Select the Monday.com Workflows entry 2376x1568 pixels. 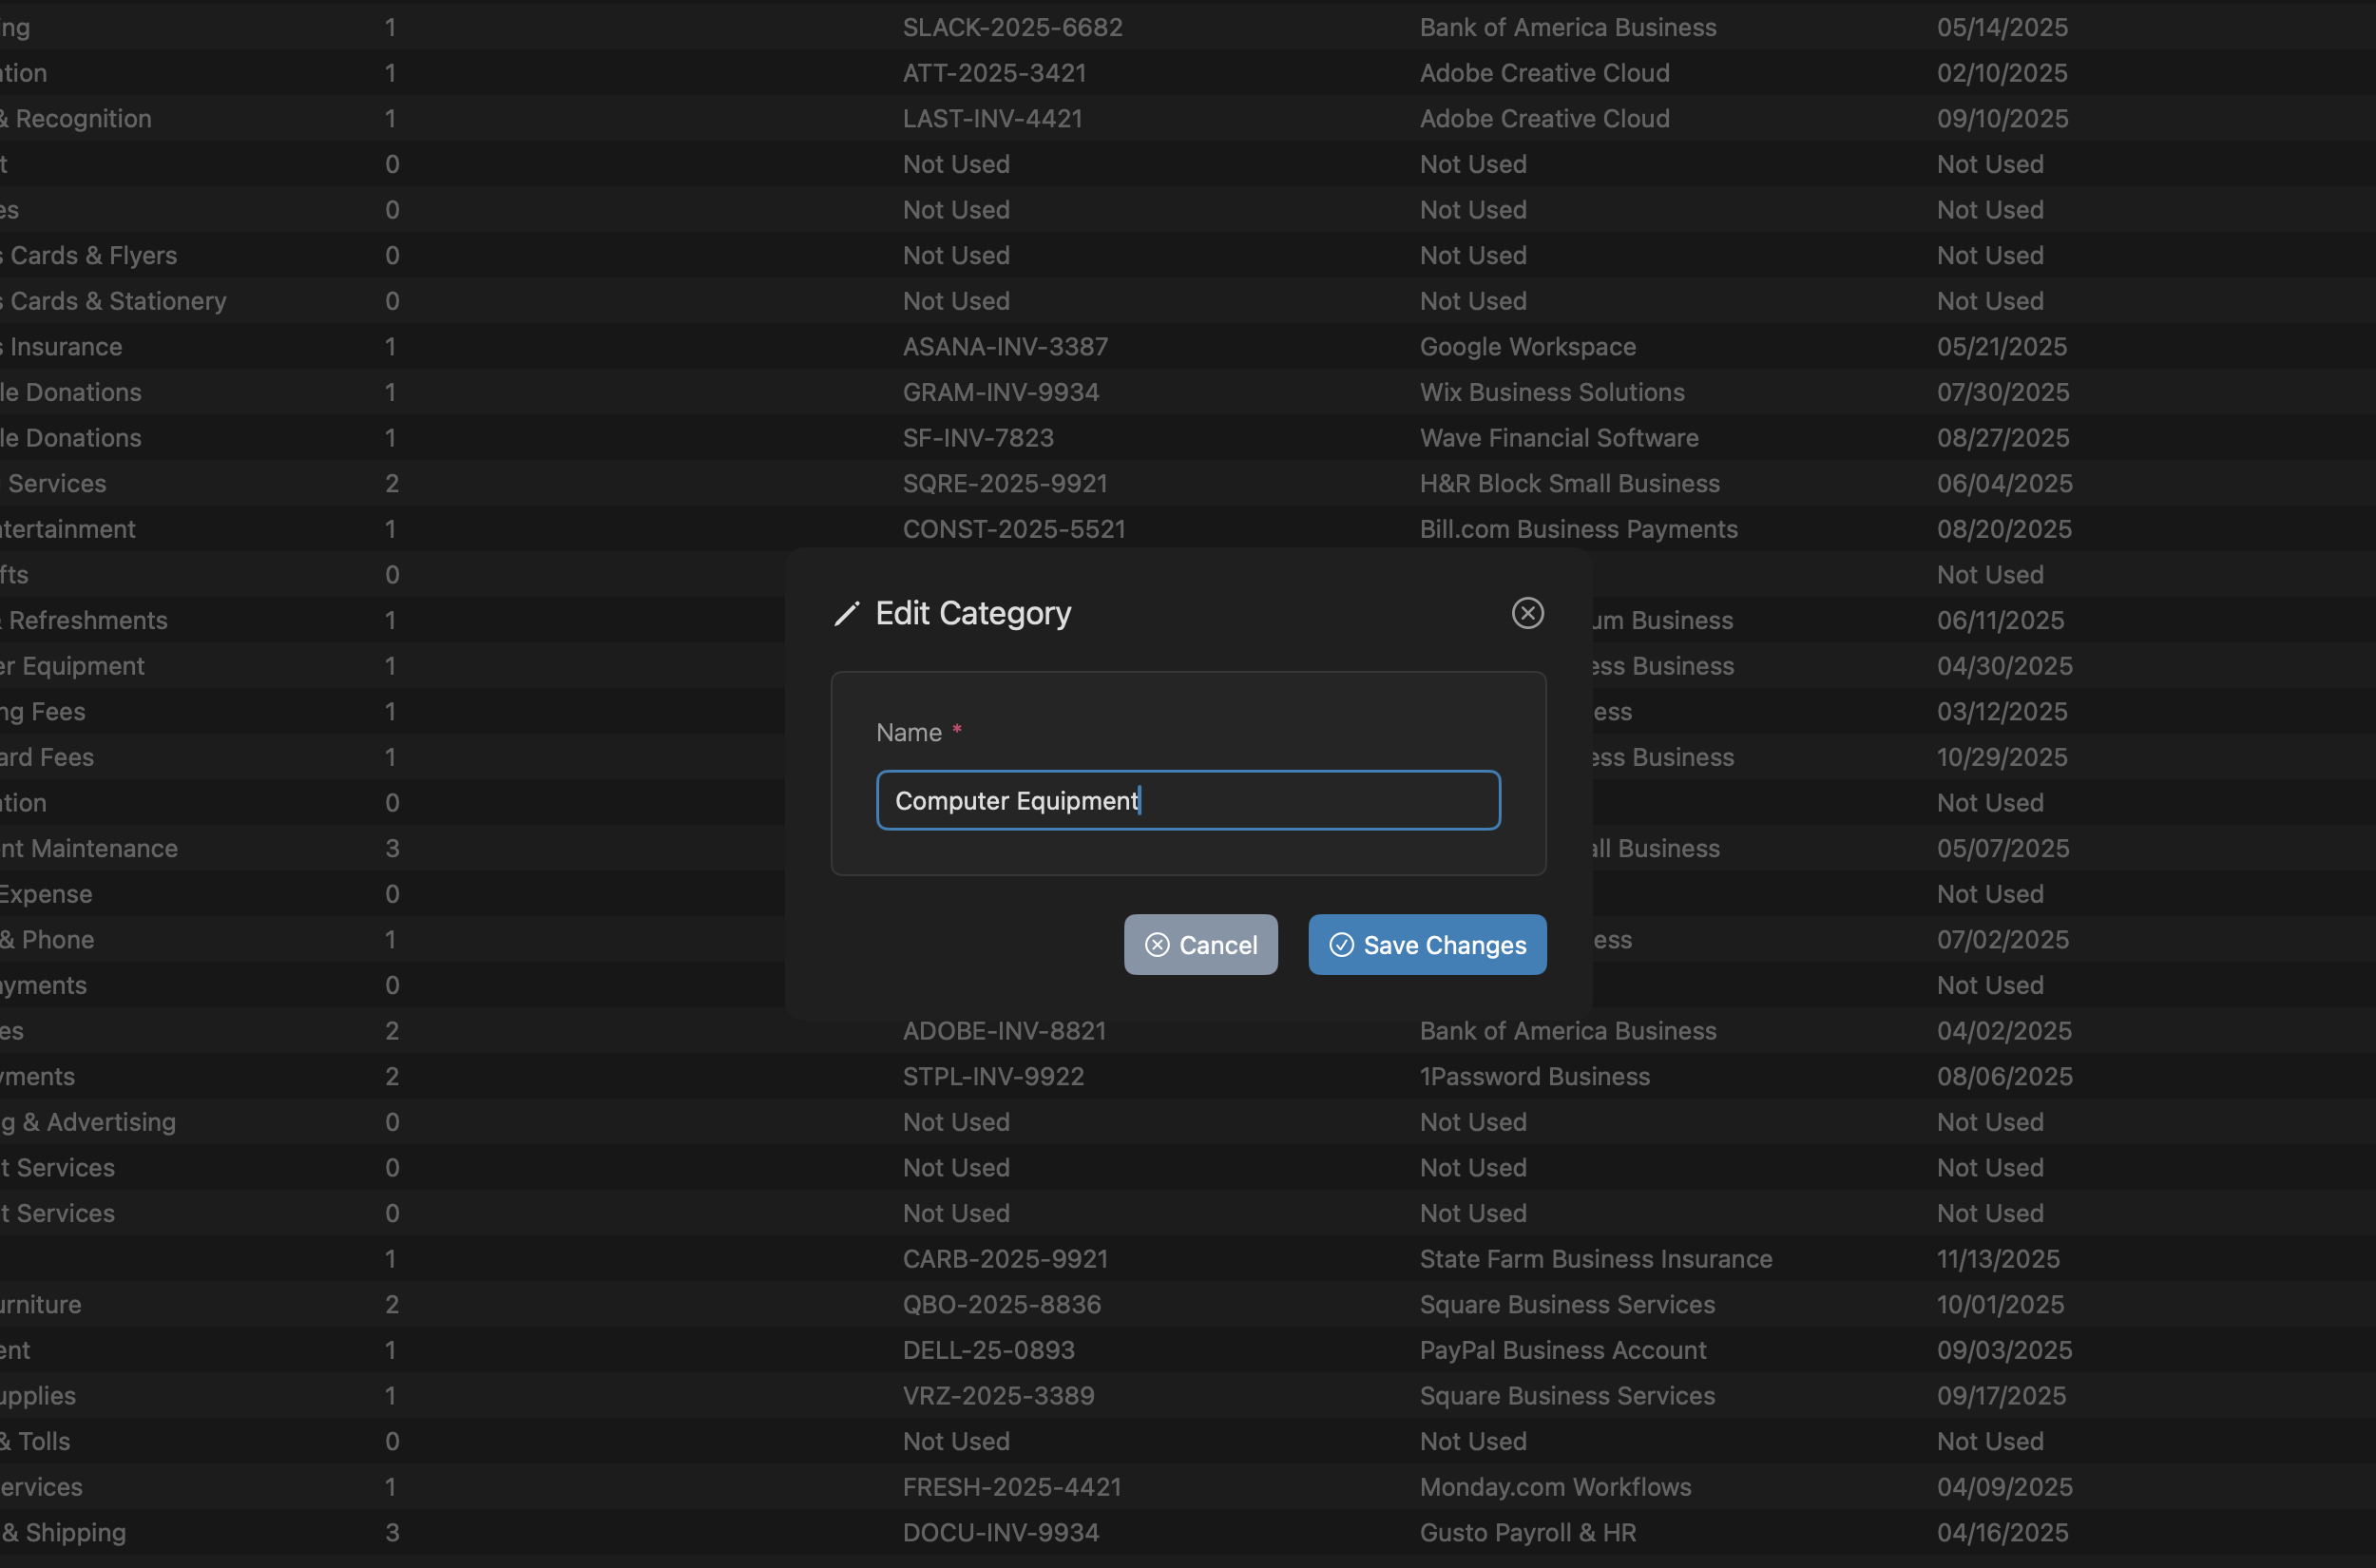click(1555, 1486)
